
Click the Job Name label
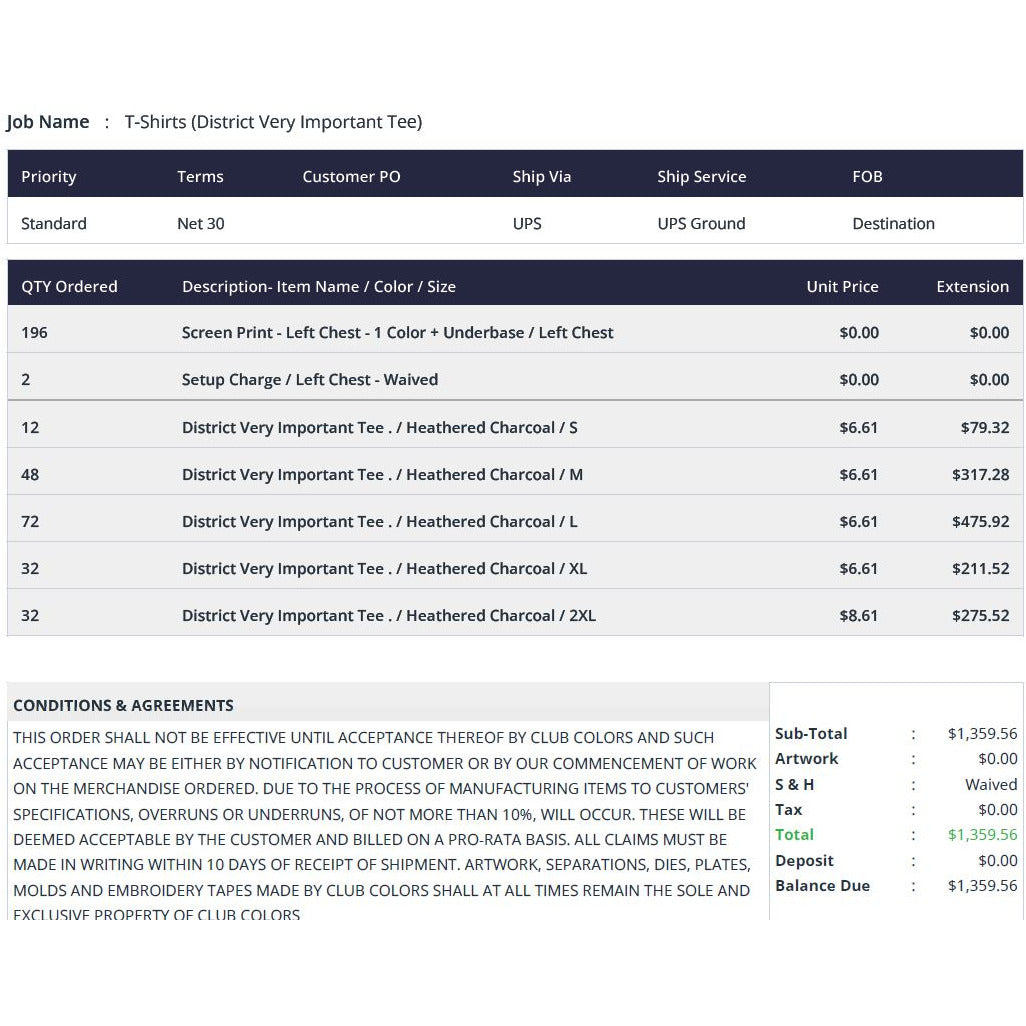pos(48,122)
